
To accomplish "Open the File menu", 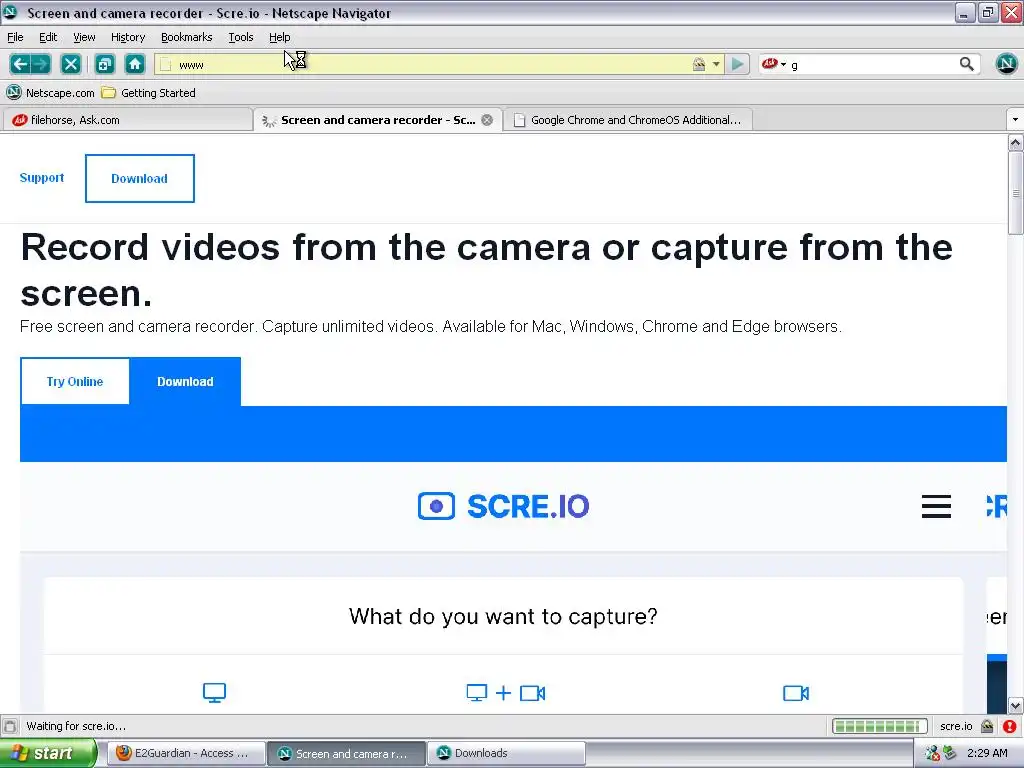I will pyautogui.click(x=15, y=37).
